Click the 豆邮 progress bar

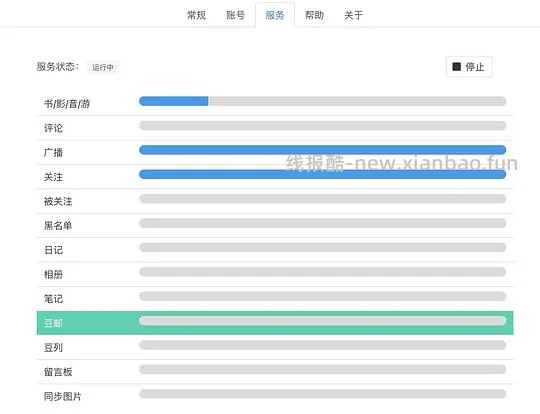tap(322, 321)
